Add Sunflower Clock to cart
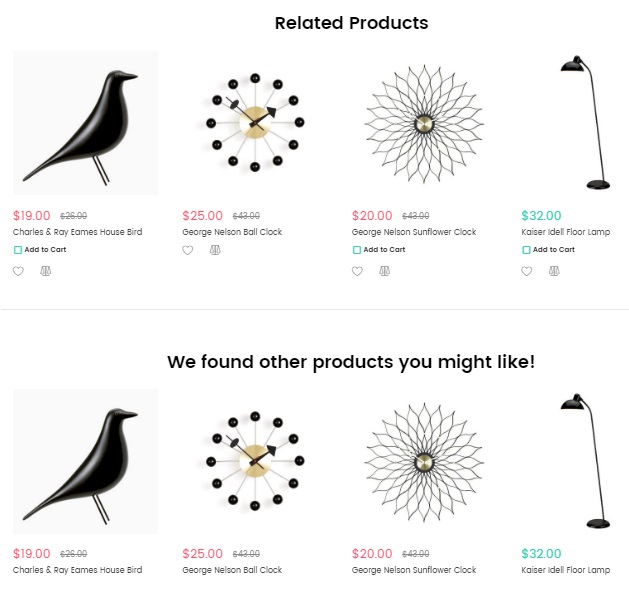Viewport: 629px width, 595px height. click(379, 250)
